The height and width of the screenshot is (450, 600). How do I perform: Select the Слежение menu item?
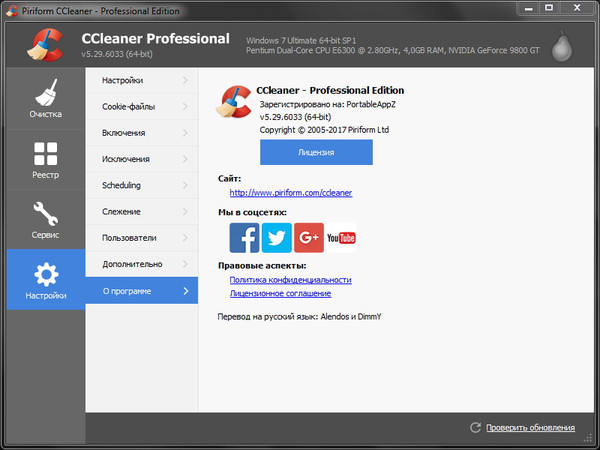tap(142, 212)
